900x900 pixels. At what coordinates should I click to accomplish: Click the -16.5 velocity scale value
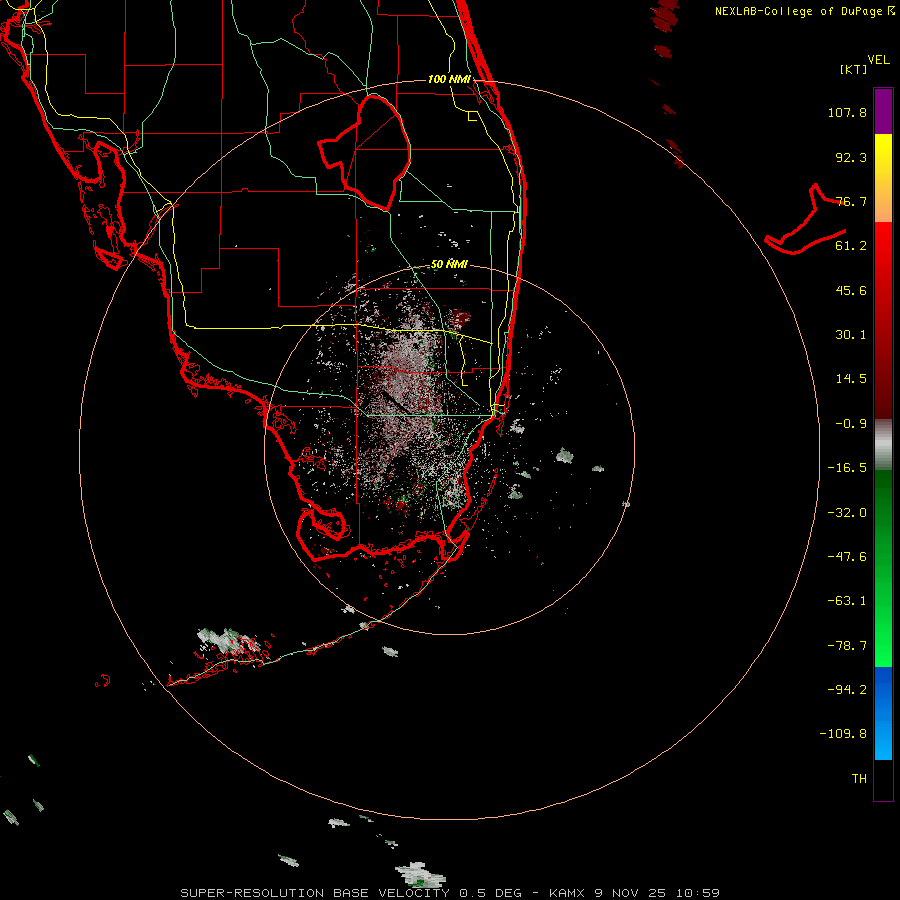(847, 468)
